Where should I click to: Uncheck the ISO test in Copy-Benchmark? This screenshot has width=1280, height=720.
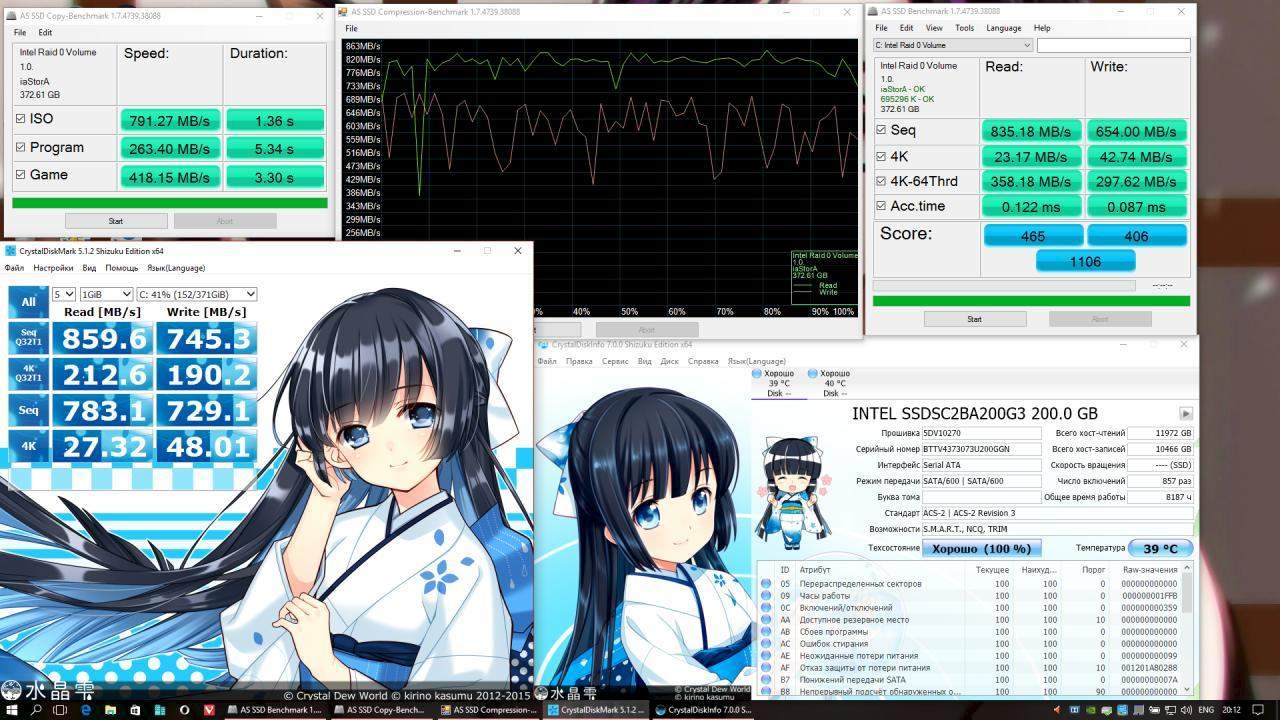coord(21,119)
